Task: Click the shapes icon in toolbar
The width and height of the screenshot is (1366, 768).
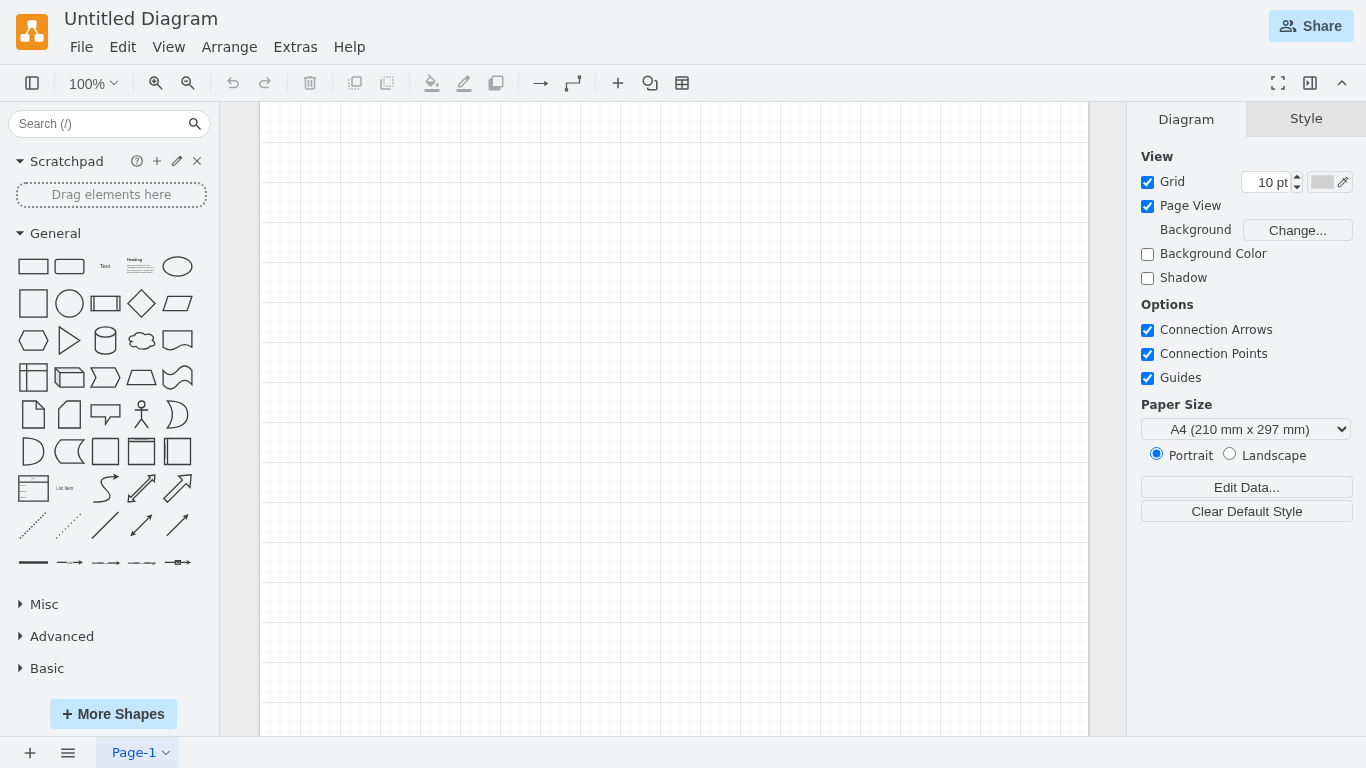Action: pyautogui.click(x=650, y=83)
